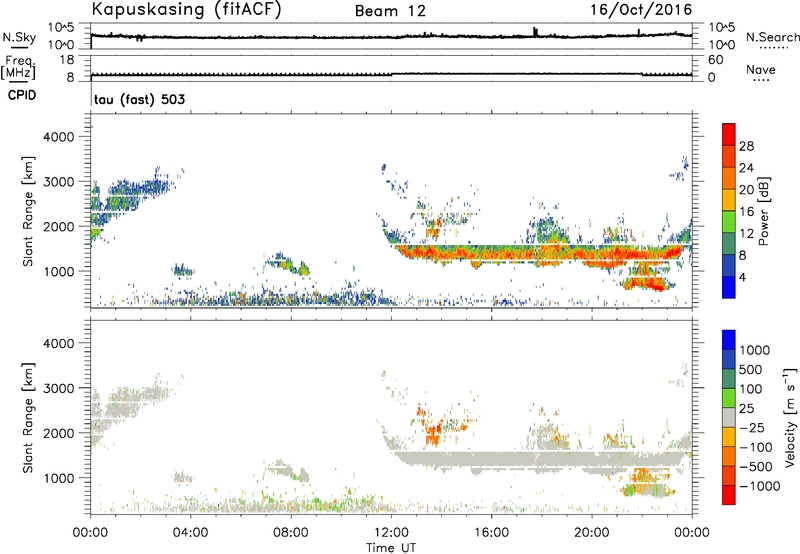Click the 12:00 time axis tick label
800x554 pixels.
[x=391, y=533]
